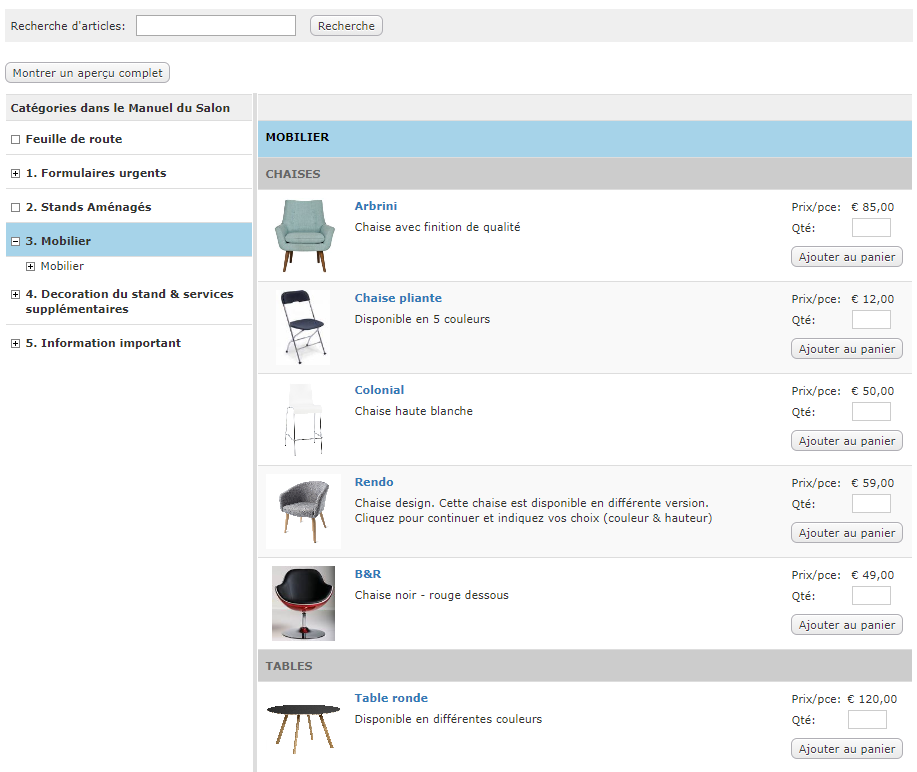Click the price € 59,00
Image resolution: width=917 pixels, height=772 pixels.
coord(873,483)
